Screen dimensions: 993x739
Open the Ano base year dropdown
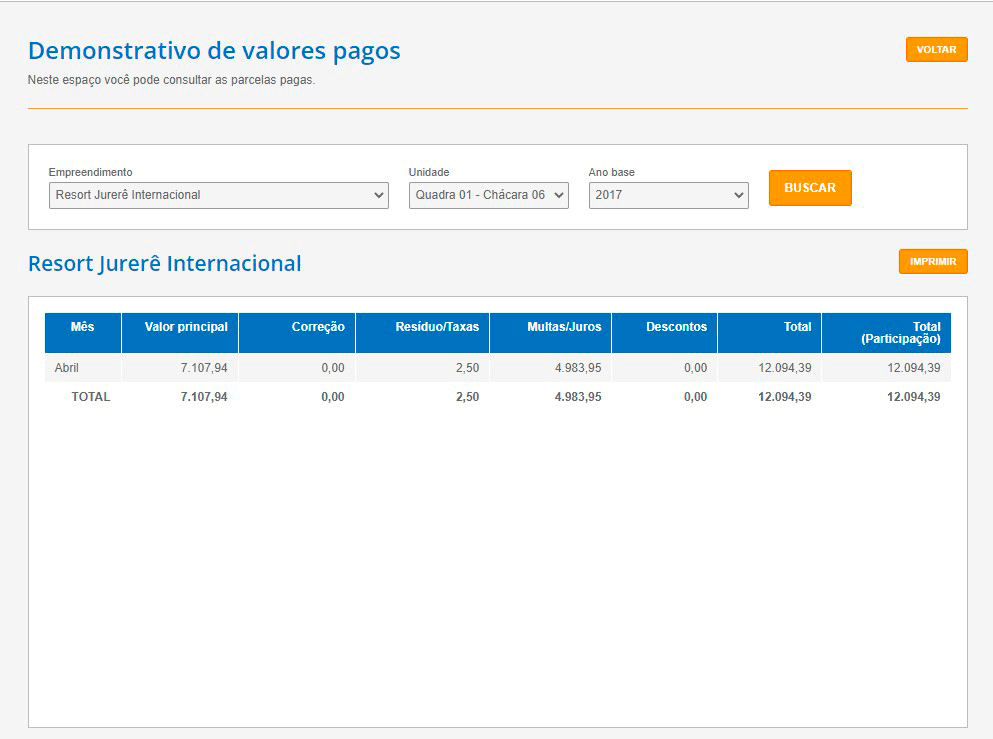point(668,195)
